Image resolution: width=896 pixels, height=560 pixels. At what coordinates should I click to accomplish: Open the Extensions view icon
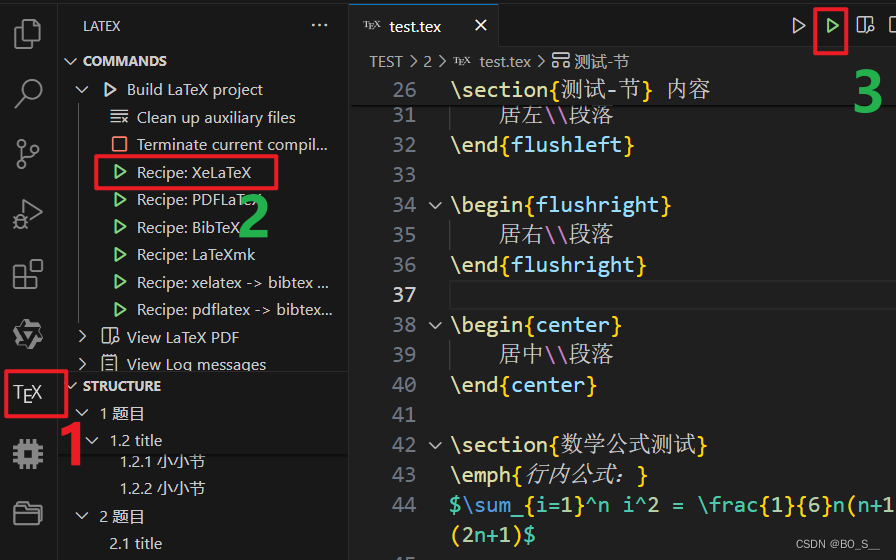click(28, 274)
